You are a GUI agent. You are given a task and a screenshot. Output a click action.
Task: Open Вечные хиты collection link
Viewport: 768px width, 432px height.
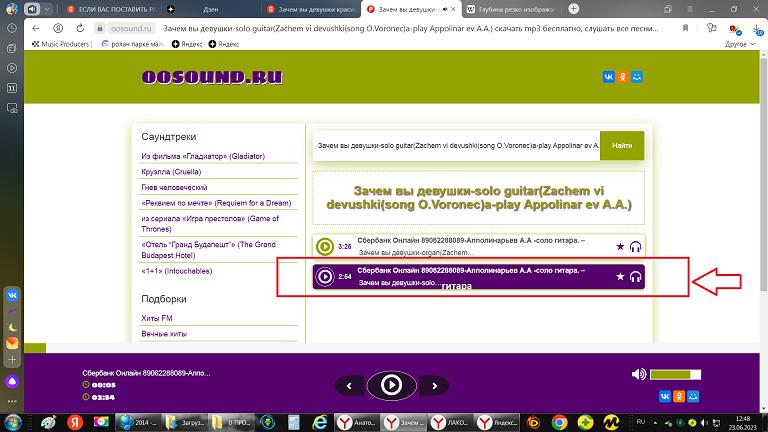[164, 334]
